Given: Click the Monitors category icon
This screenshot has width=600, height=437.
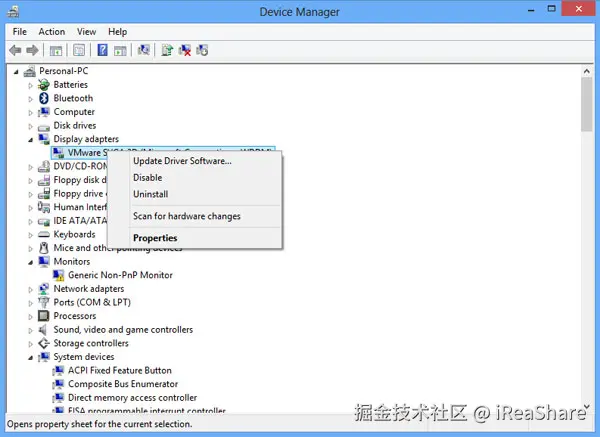Looking at the screenshot, I should coord(44,261).
